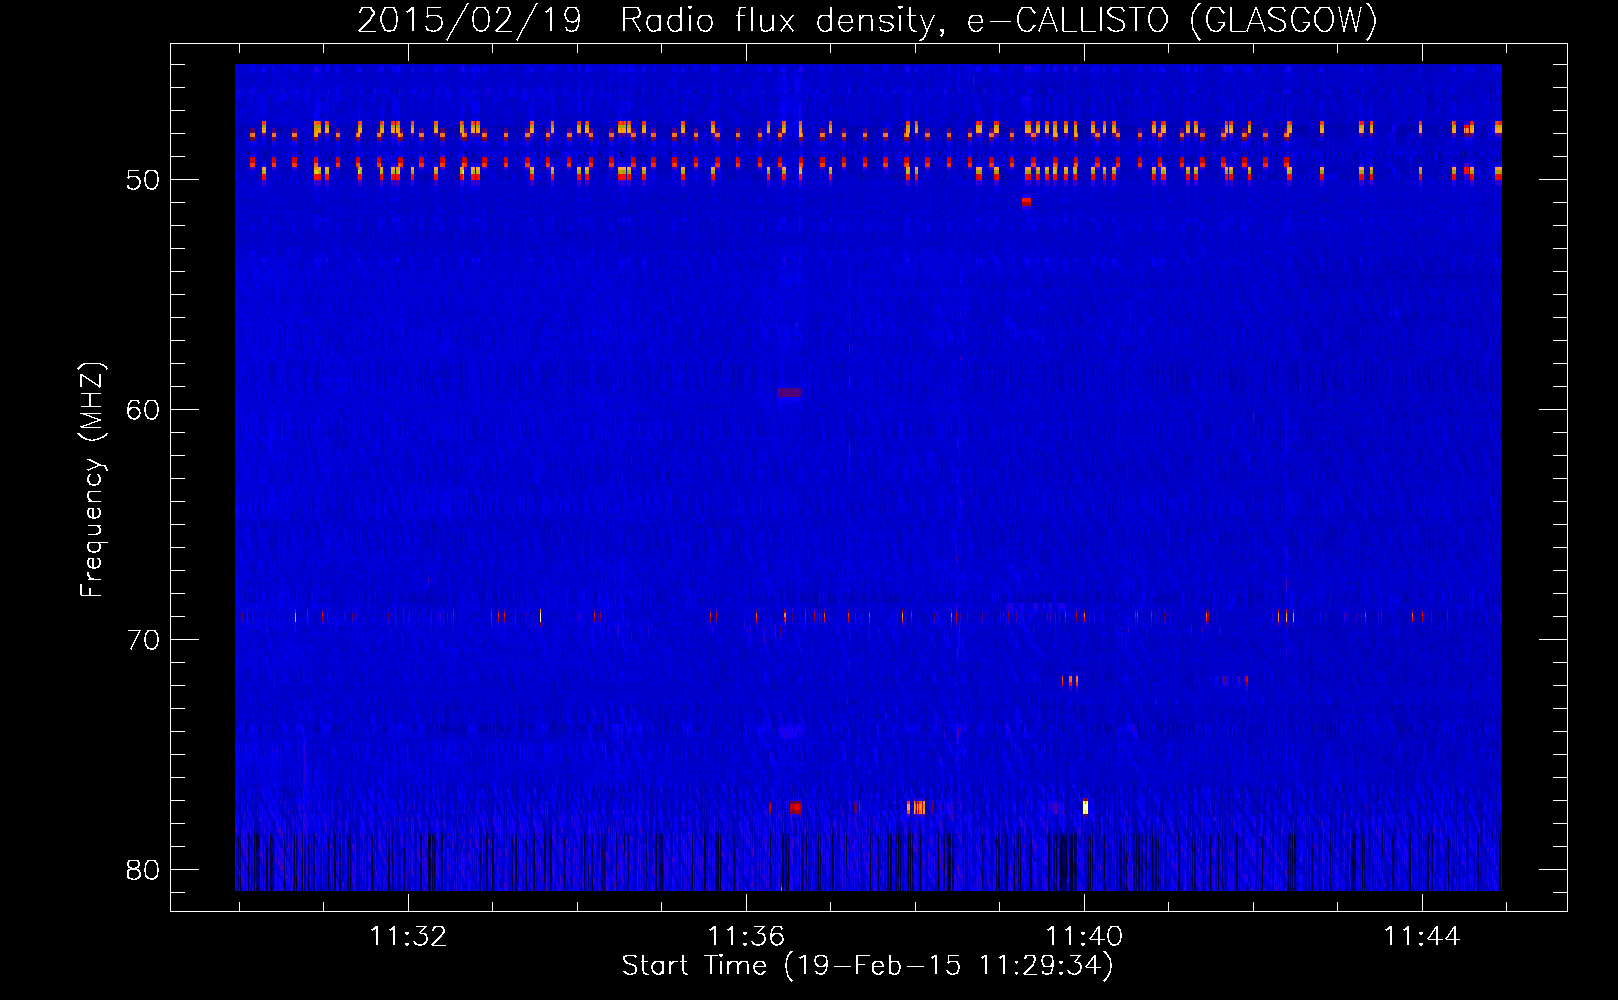Click the isolated red spot at 51 MHz
The width and height of the screenshot is (1618, 1000).
pos(1026,201)
